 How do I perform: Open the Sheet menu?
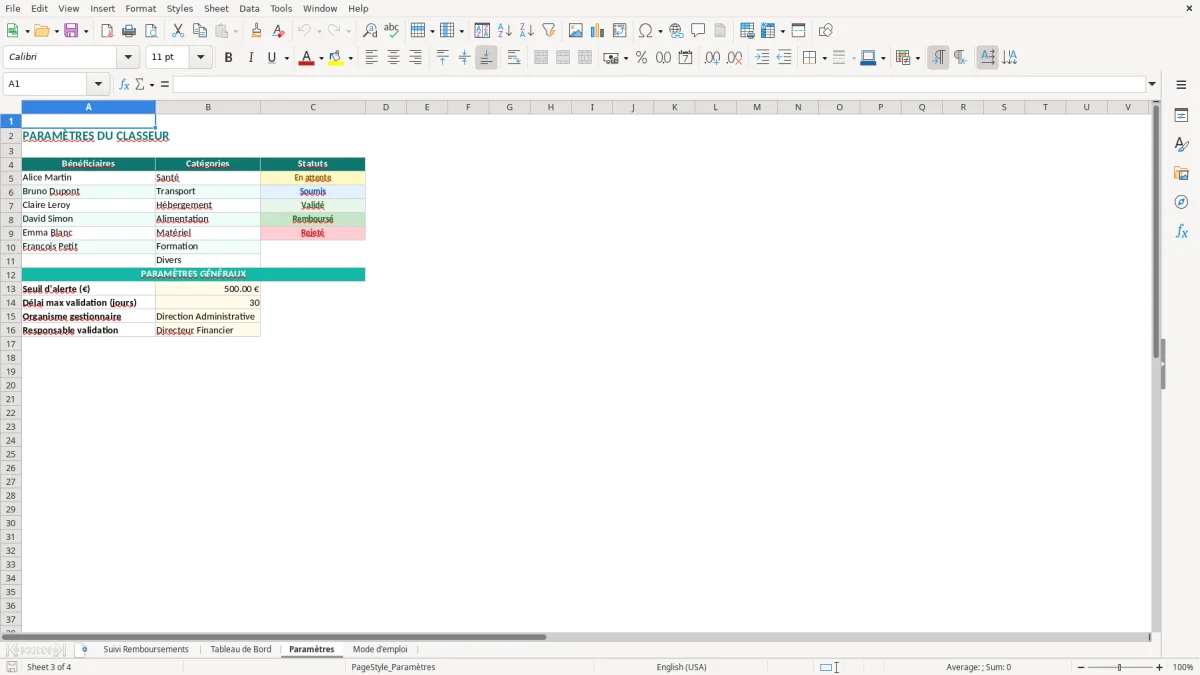tap(216, 9)
